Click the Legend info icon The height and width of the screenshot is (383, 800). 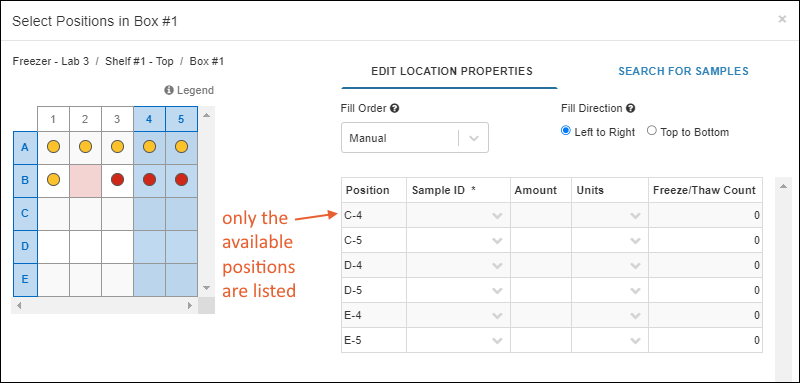(x=169, y=90)
